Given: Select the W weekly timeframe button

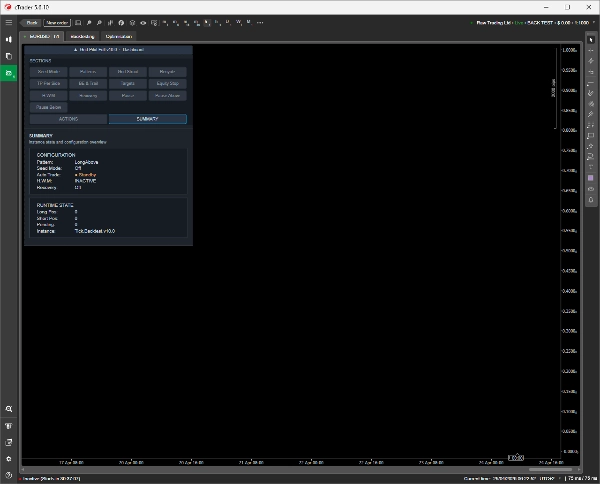Looking at the screenshot, I should 238,23.
